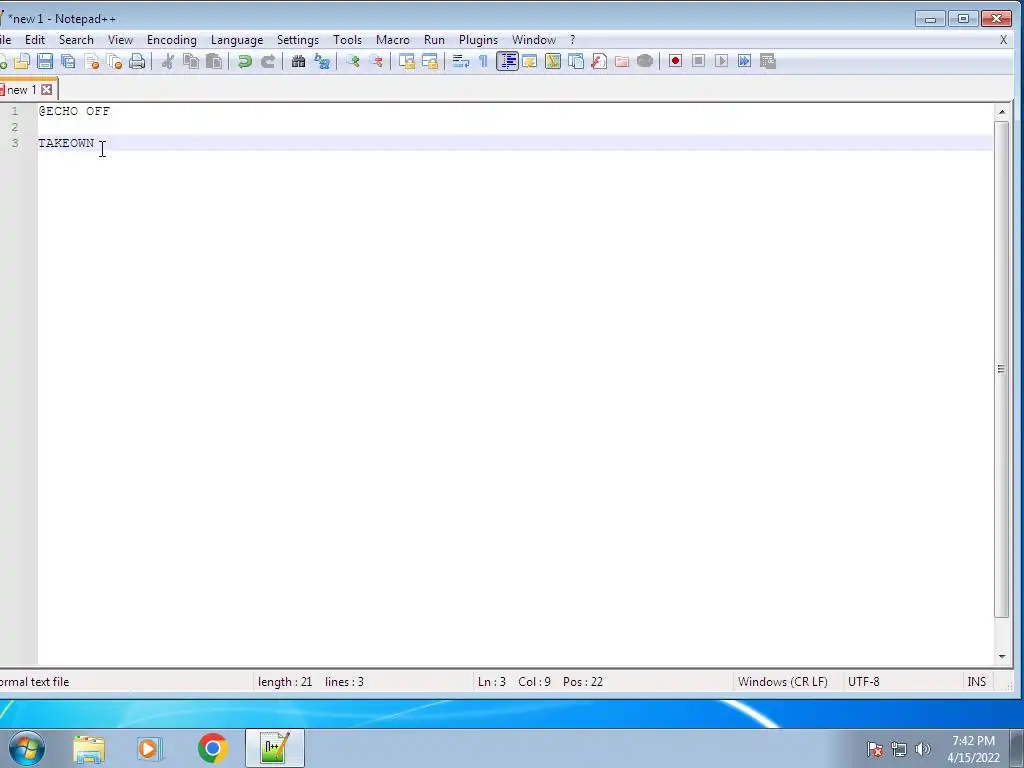Screen dimensions: 1024x768
Task: Click the TAKEOWN text on line 3
Action: point(66,143)
